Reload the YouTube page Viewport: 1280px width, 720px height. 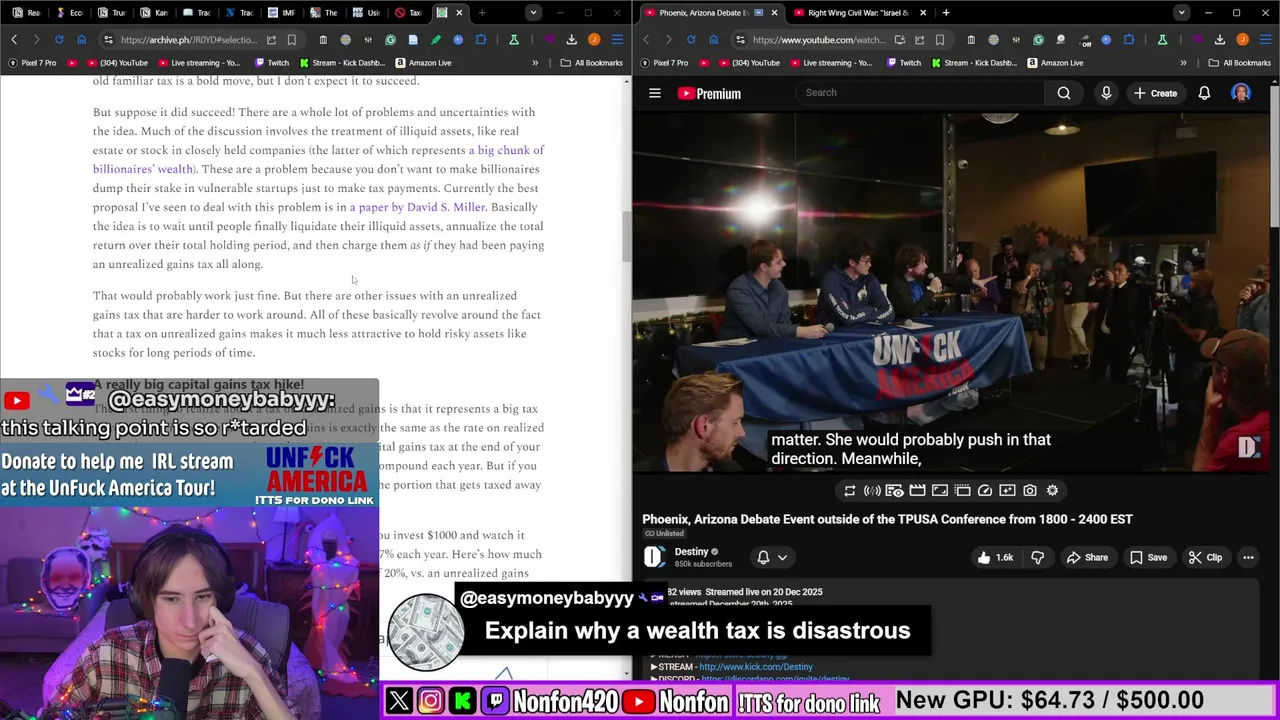click(691, 40)
